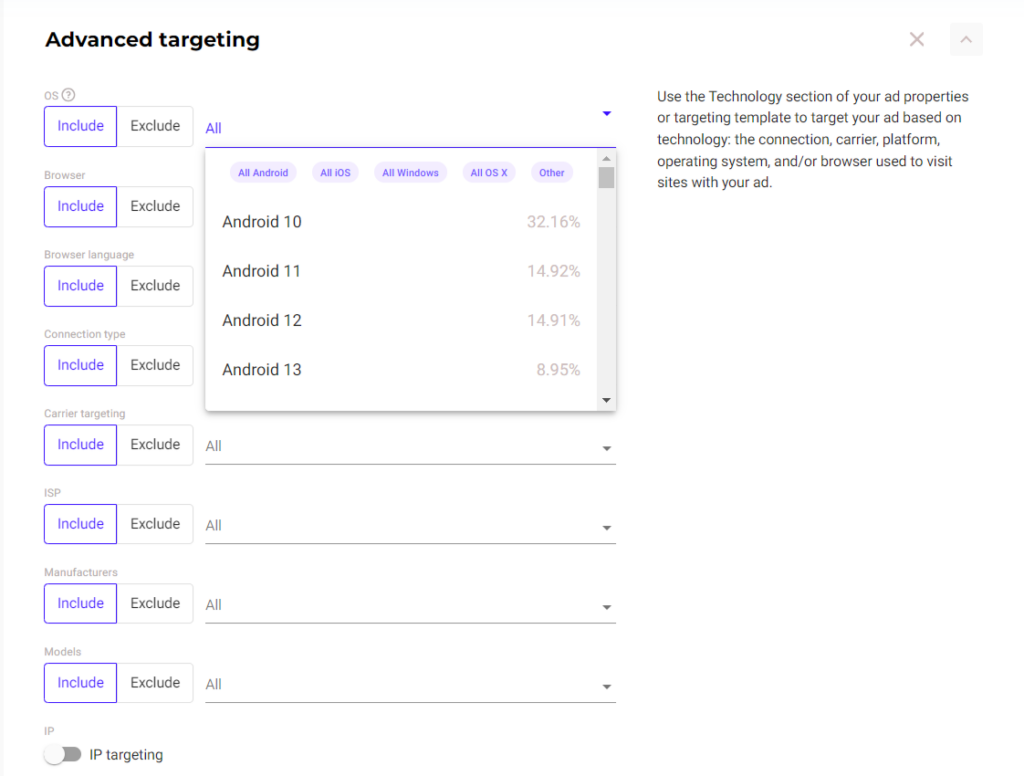Click the OS selection input field
This screenshot has height=776, width=1024.
tap(400, 128)
